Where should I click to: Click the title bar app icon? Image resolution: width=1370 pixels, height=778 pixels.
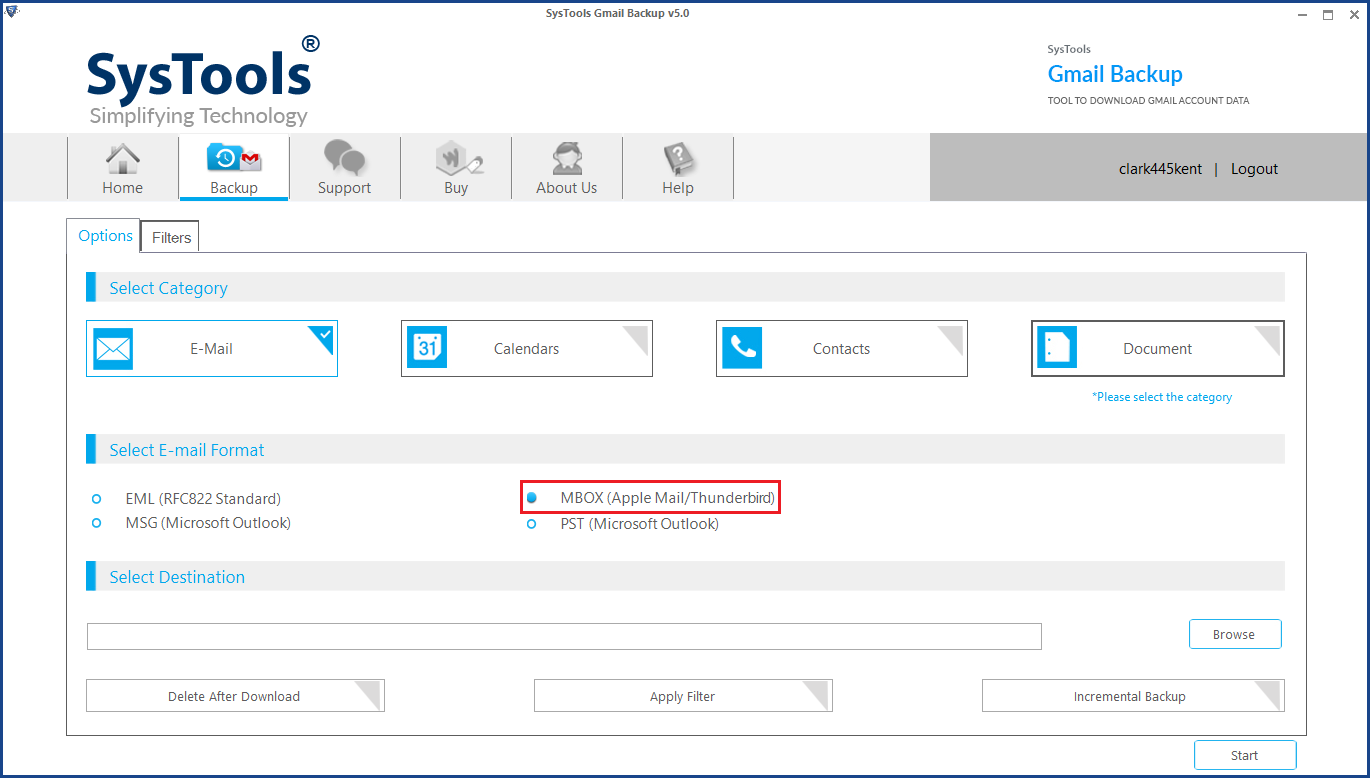pyautogui.click(x=11, y=13)
